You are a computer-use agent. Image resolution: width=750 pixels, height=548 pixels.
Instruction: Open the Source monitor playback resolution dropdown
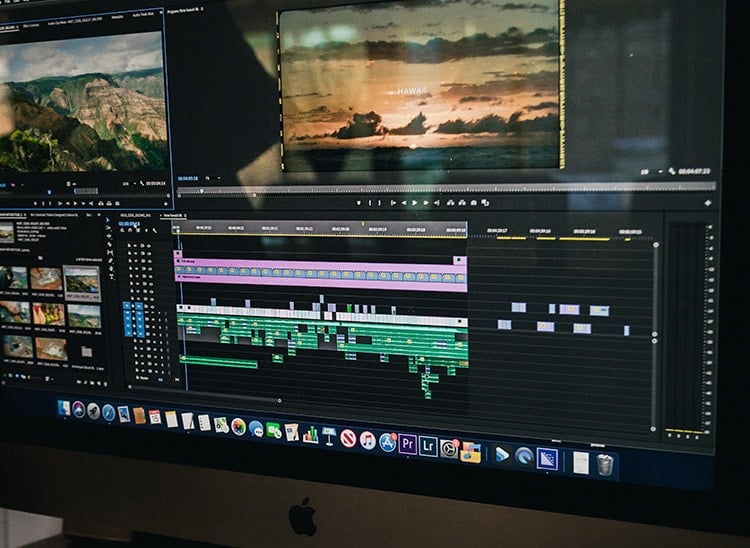(x=129, y=184)
